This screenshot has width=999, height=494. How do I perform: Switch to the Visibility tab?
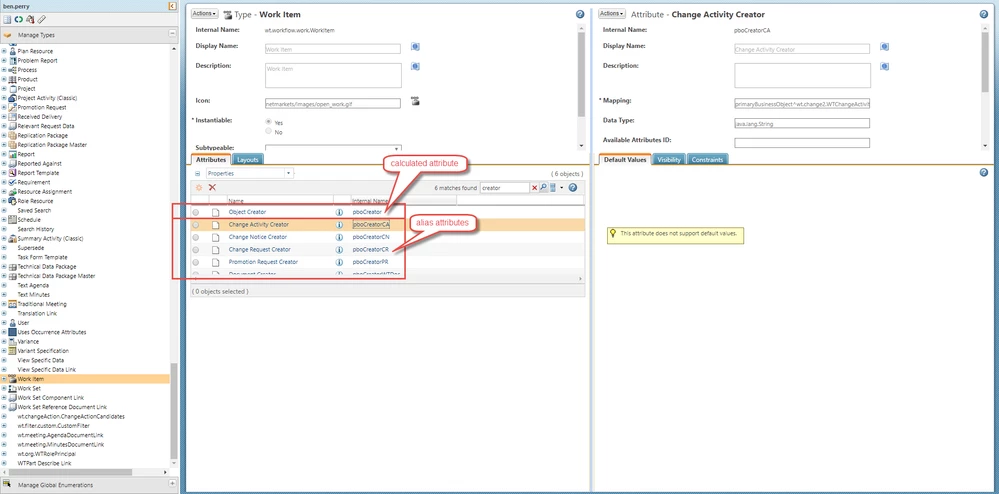click(669, 159)
